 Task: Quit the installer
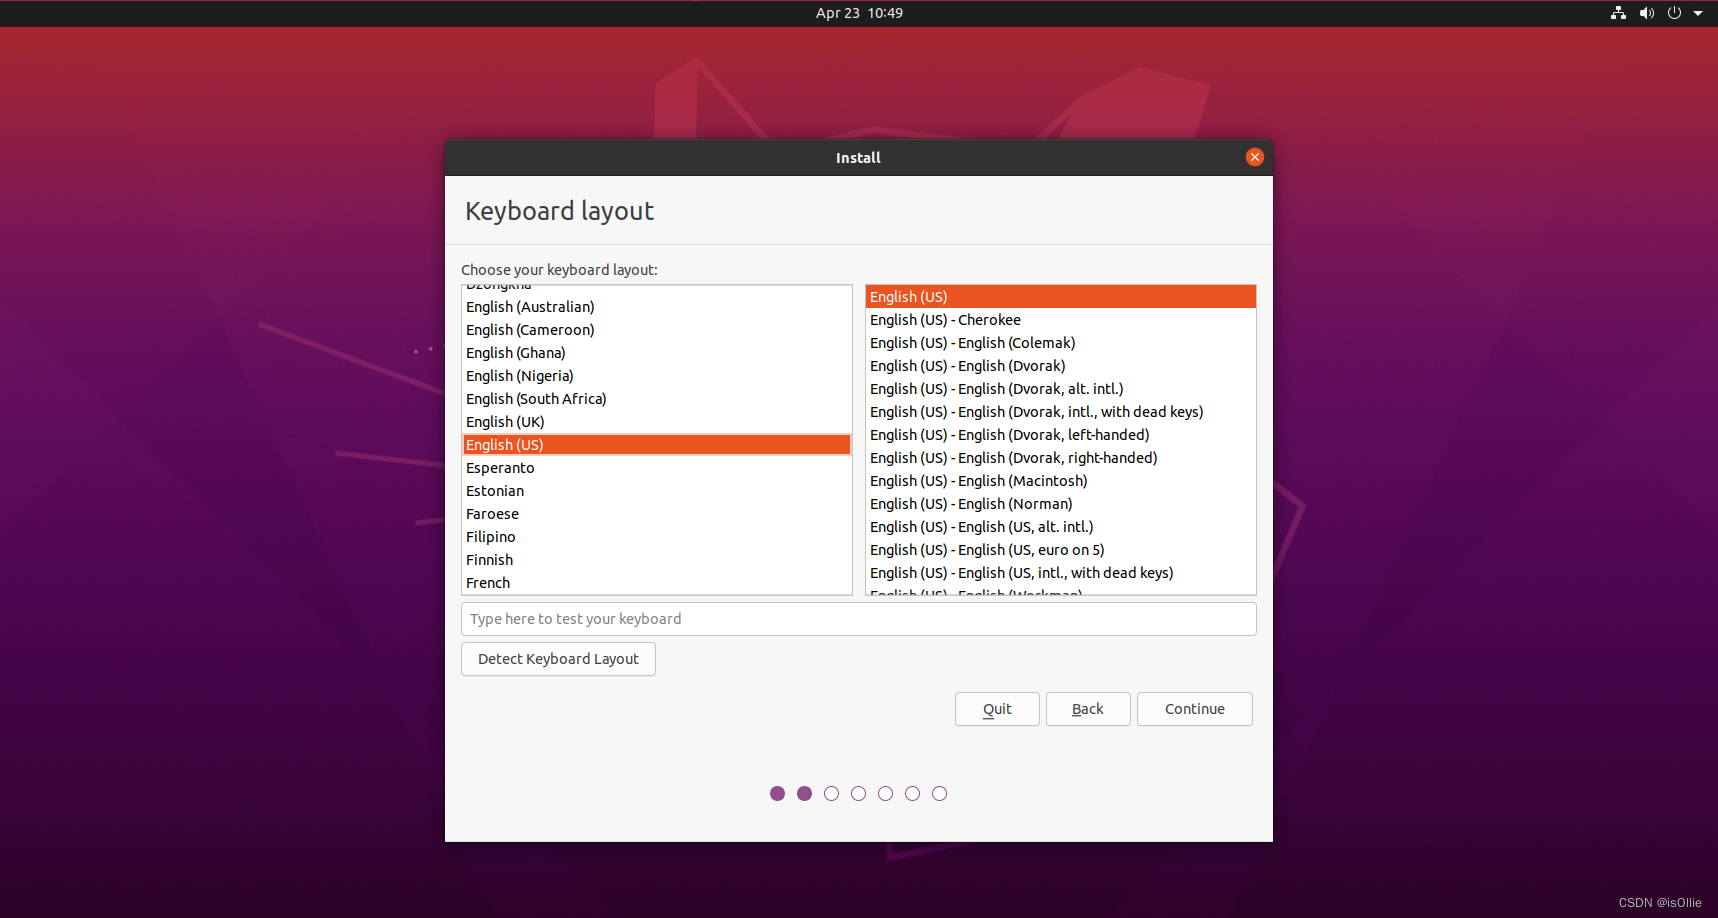pos(997,709)
